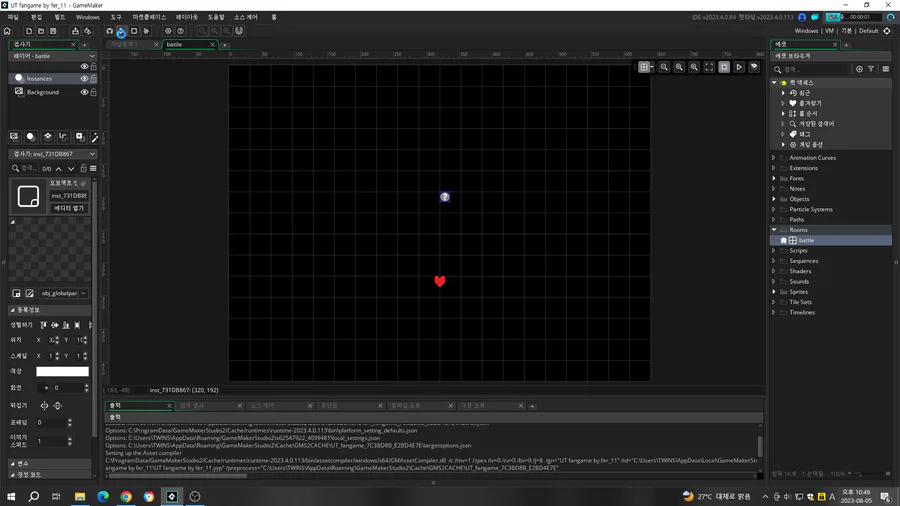Create a new asset layer icon

80,137
